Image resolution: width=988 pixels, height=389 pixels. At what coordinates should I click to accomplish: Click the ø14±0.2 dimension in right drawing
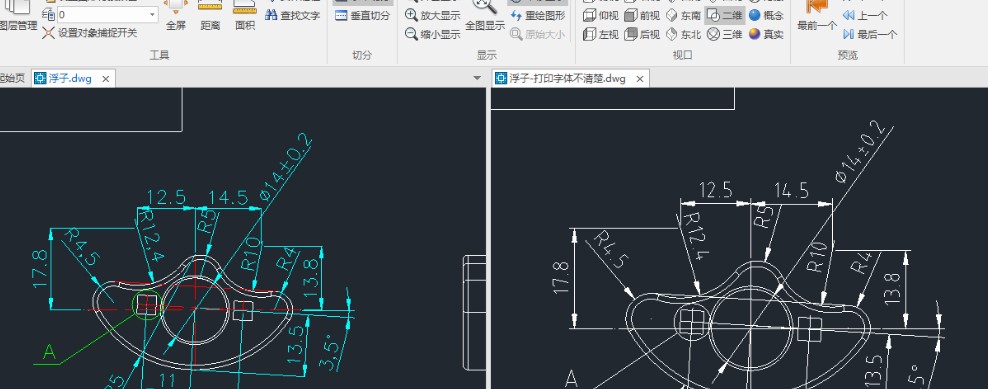tap(860, 151)
